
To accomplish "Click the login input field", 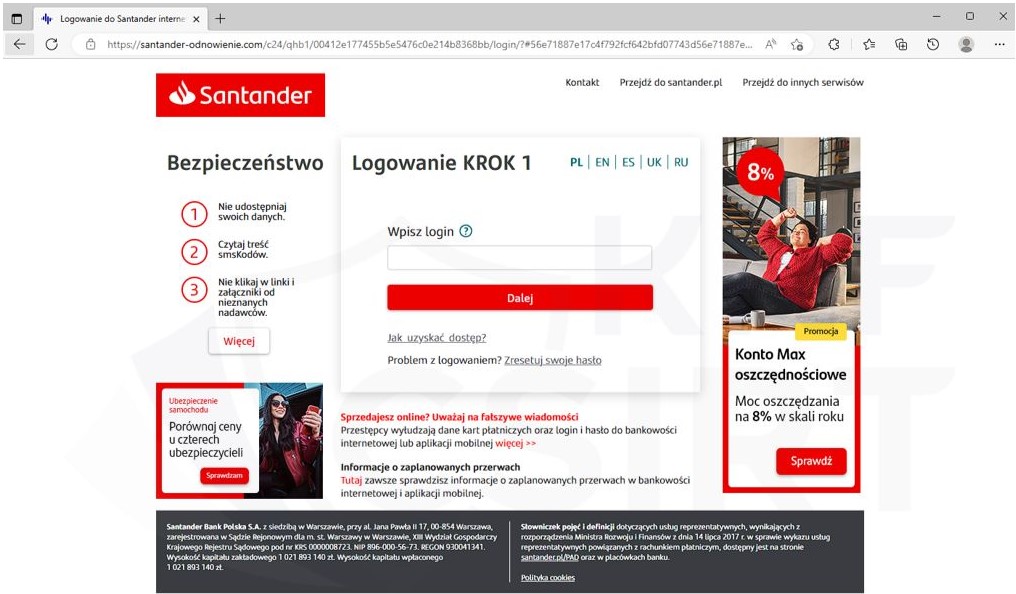I will coord(520,257).
